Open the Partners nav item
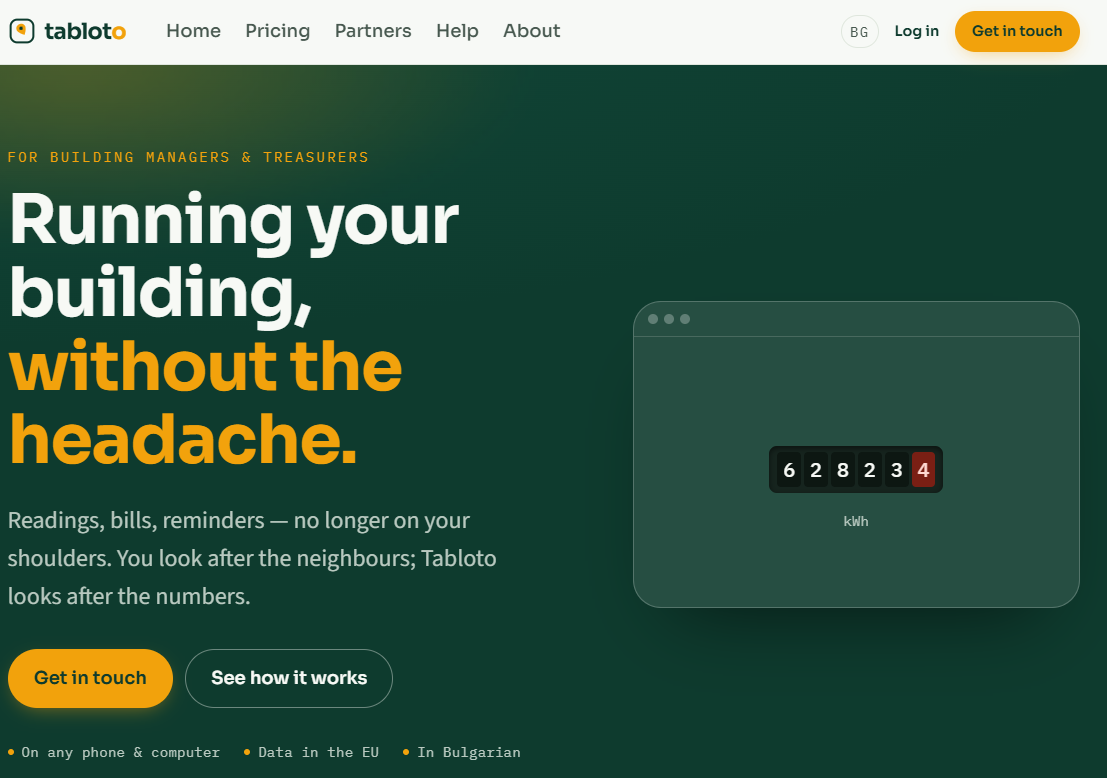The width and height of the screenshot is (1107, 778). (x=373, y=31)
